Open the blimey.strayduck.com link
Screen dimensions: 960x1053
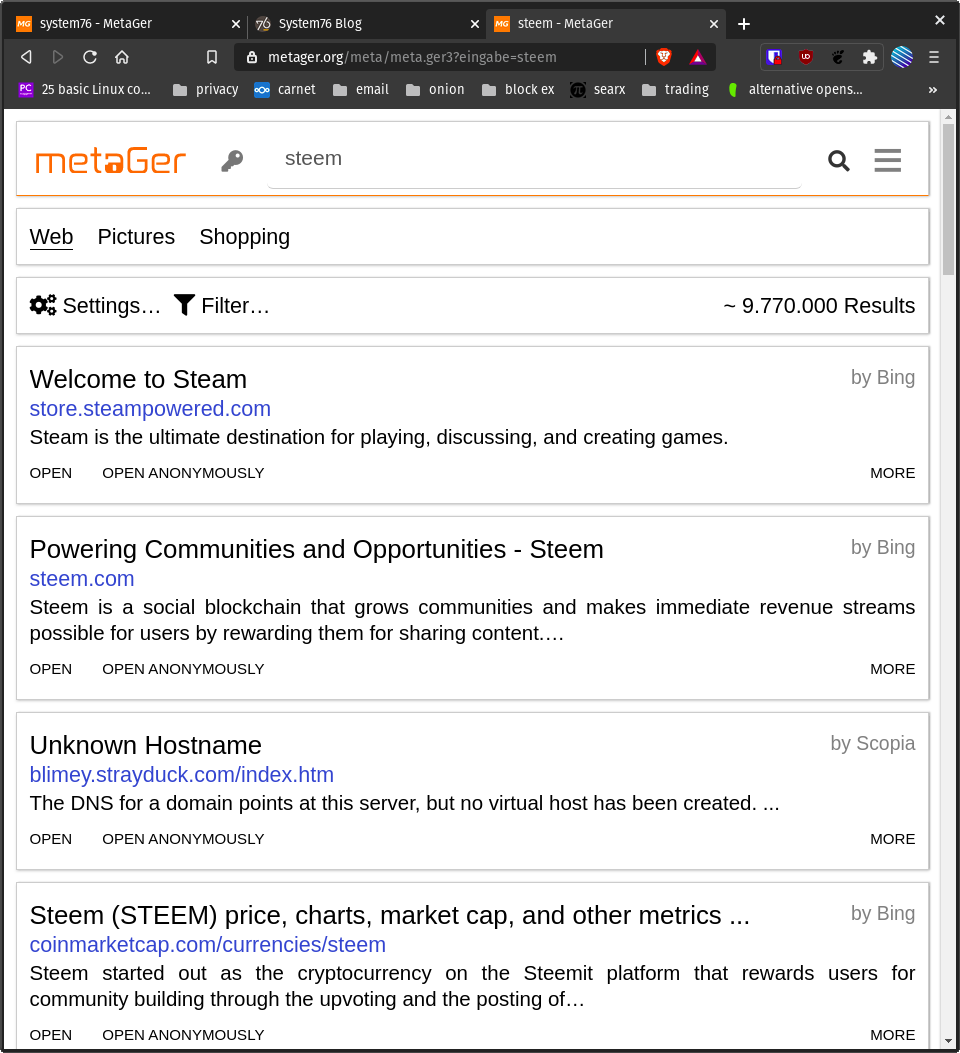pos(182,774)
